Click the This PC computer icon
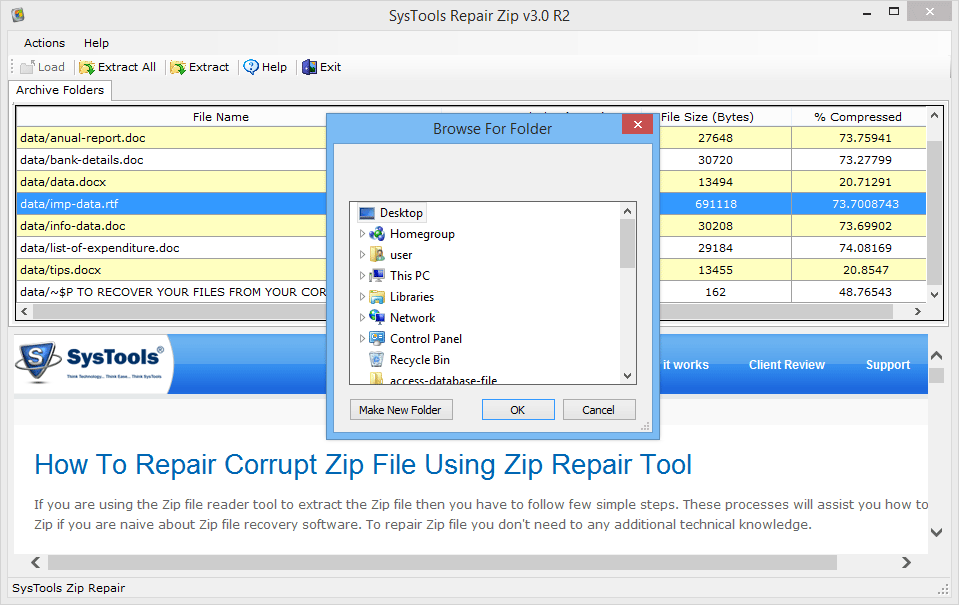 tap(377, 275)
